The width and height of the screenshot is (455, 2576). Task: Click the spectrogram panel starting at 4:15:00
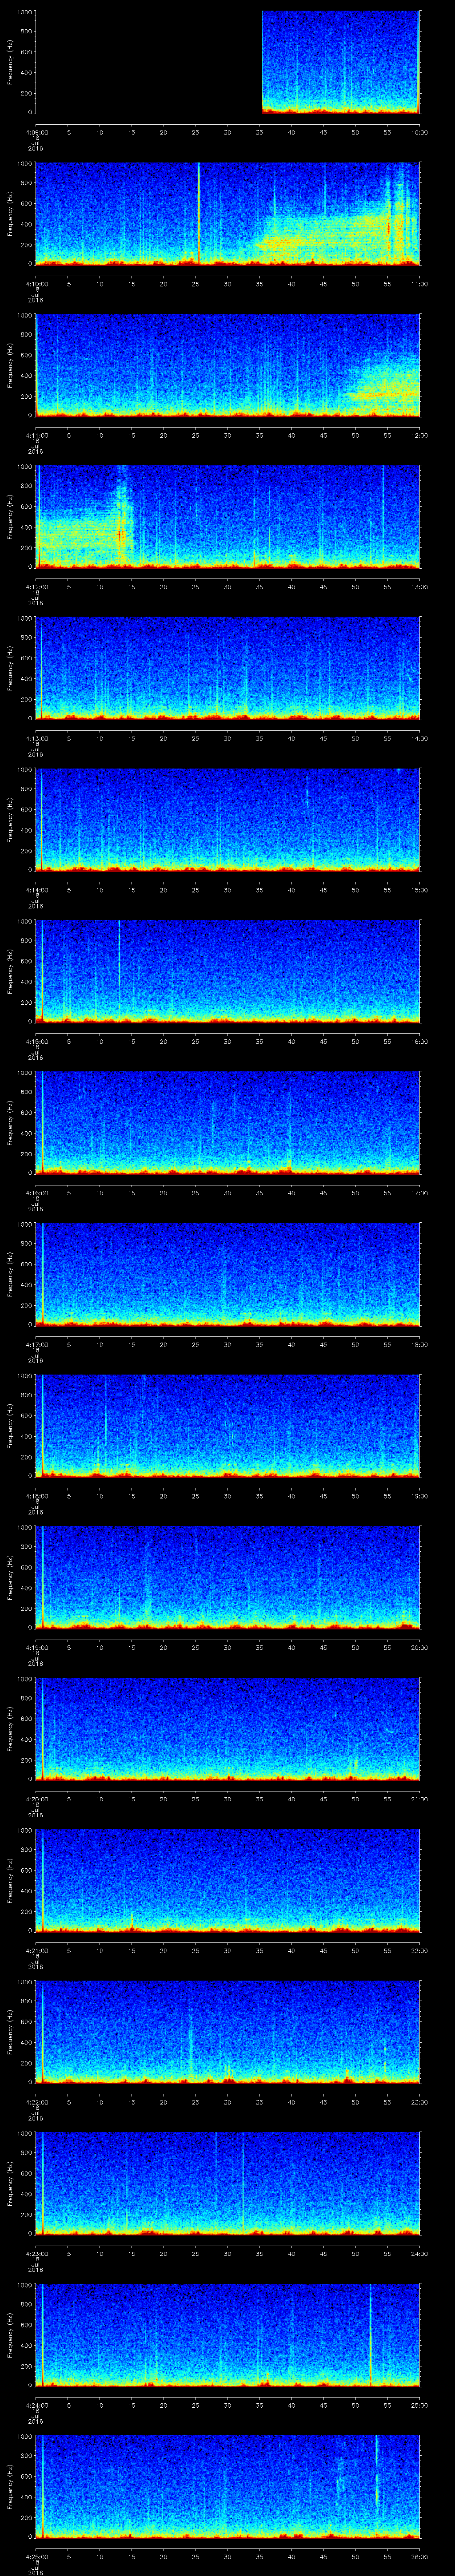click(x=228, y=971)
